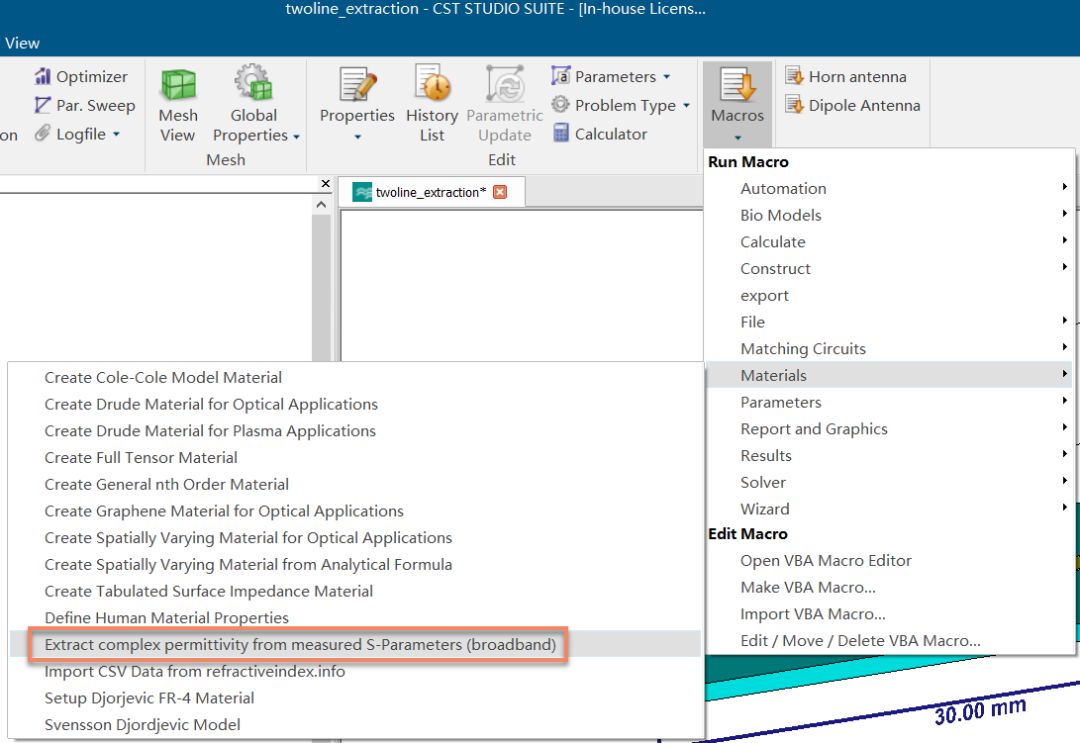Open the Parameters list icon
The height and width of the screenshot is (743, 1080).
tap(561, 76)
